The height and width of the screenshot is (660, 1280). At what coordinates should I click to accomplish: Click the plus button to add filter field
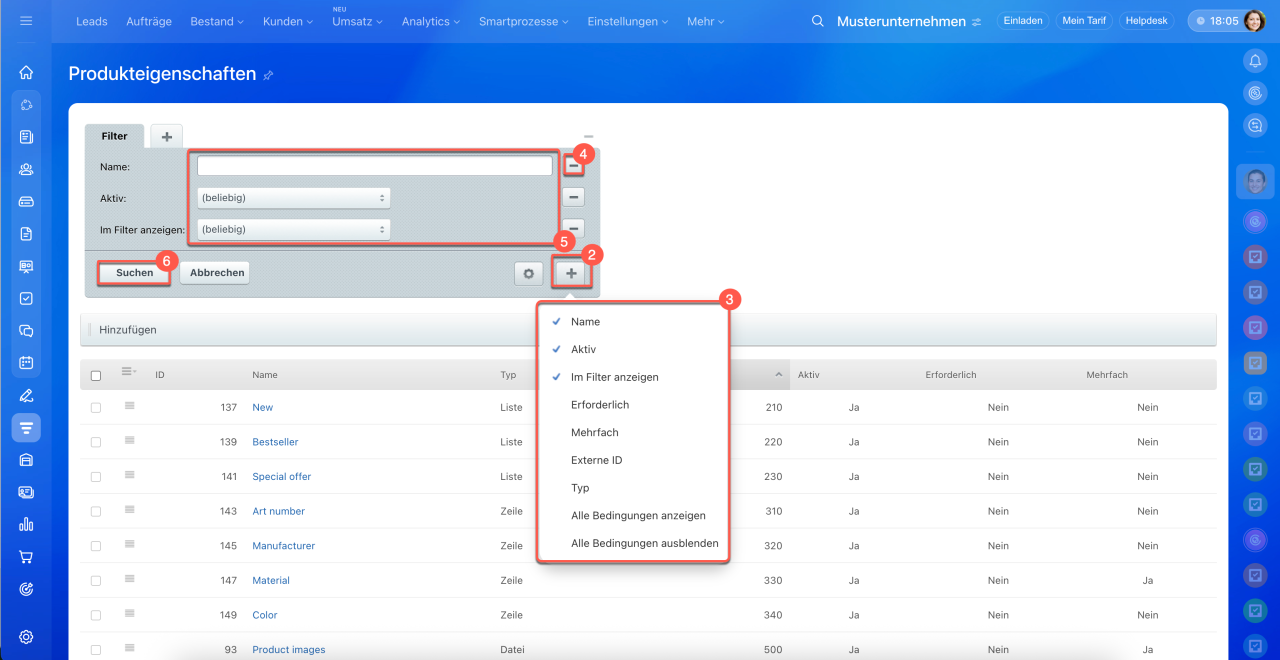pyautogui.click(x=571, y=273)
